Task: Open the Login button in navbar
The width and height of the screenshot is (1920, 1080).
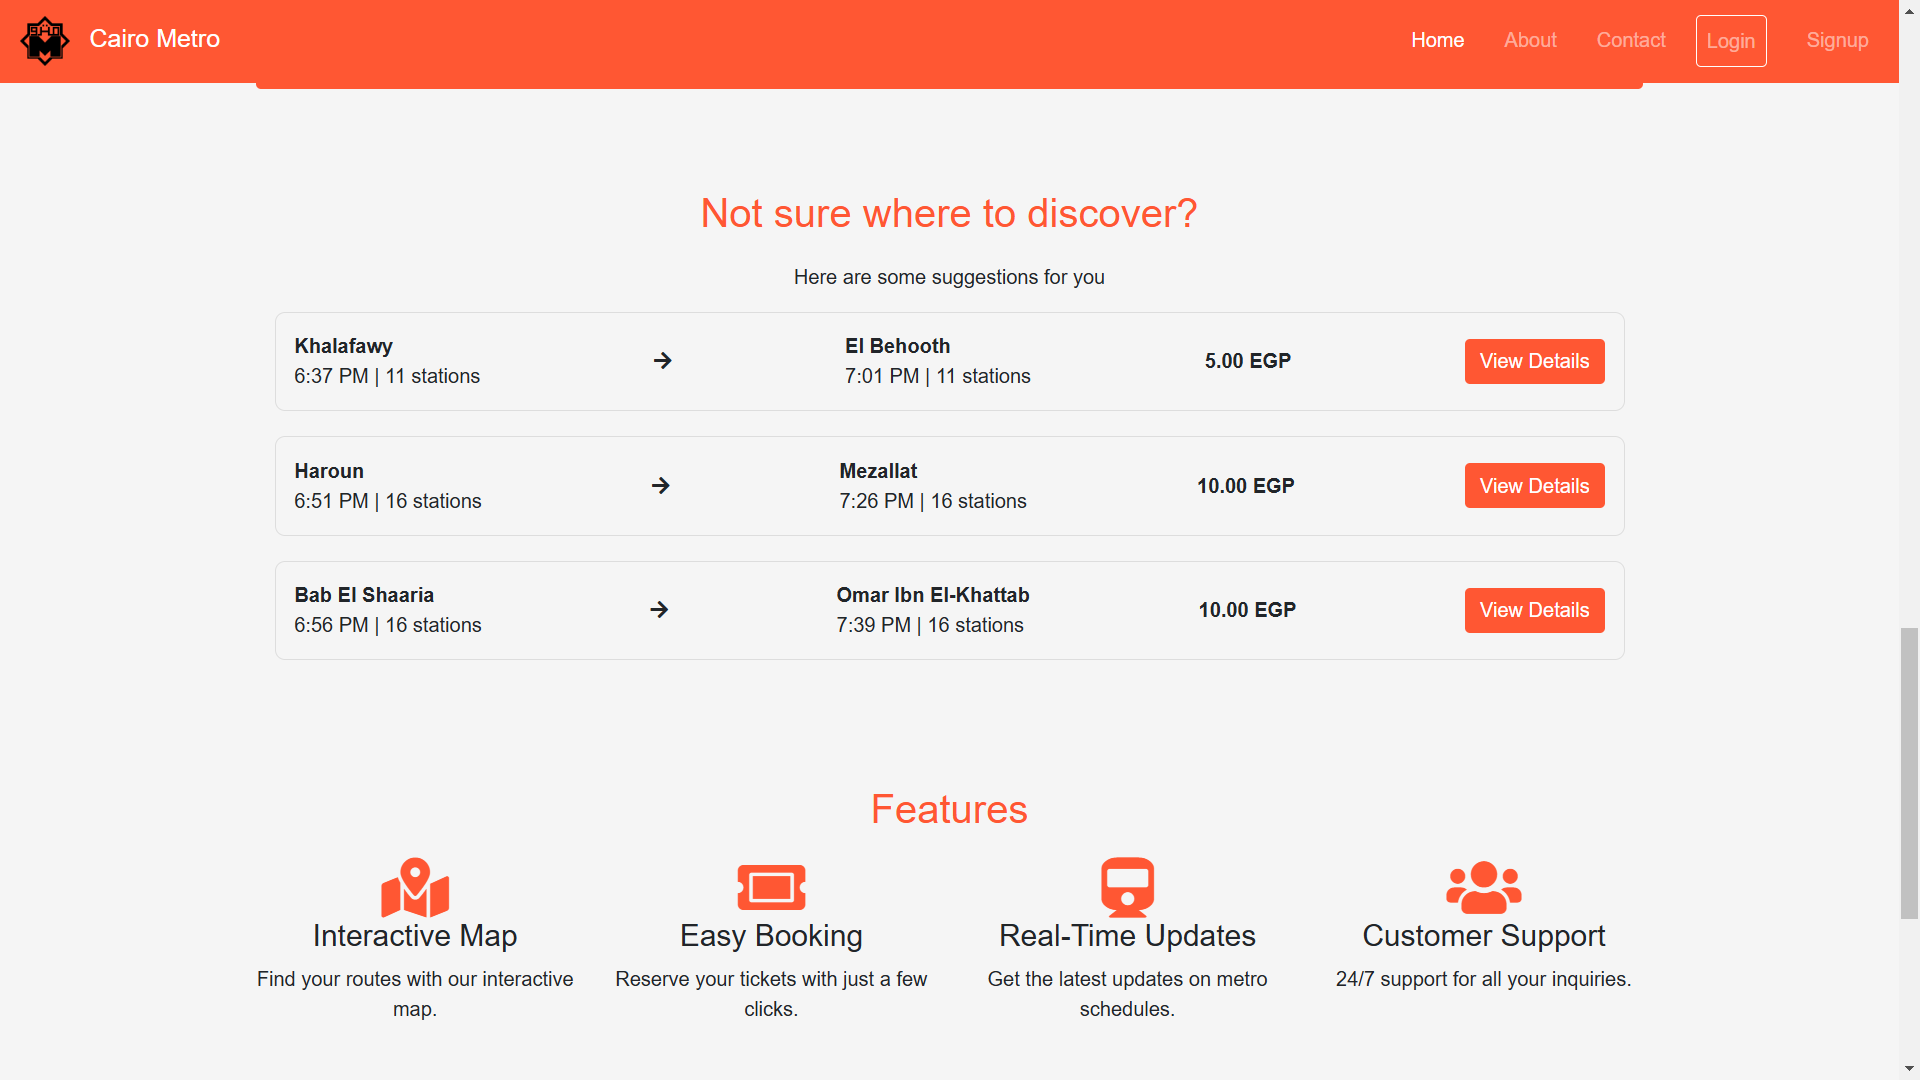Action: click(1731, 41)
